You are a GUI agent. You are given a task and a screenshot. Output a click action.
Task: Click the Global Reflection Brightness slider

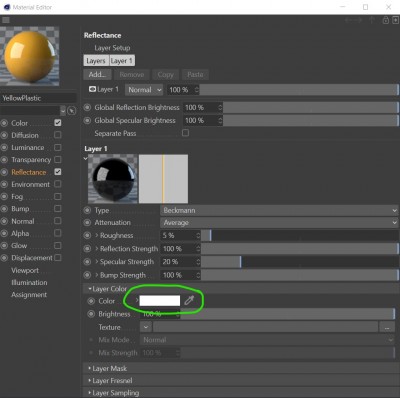click(311, 107)
